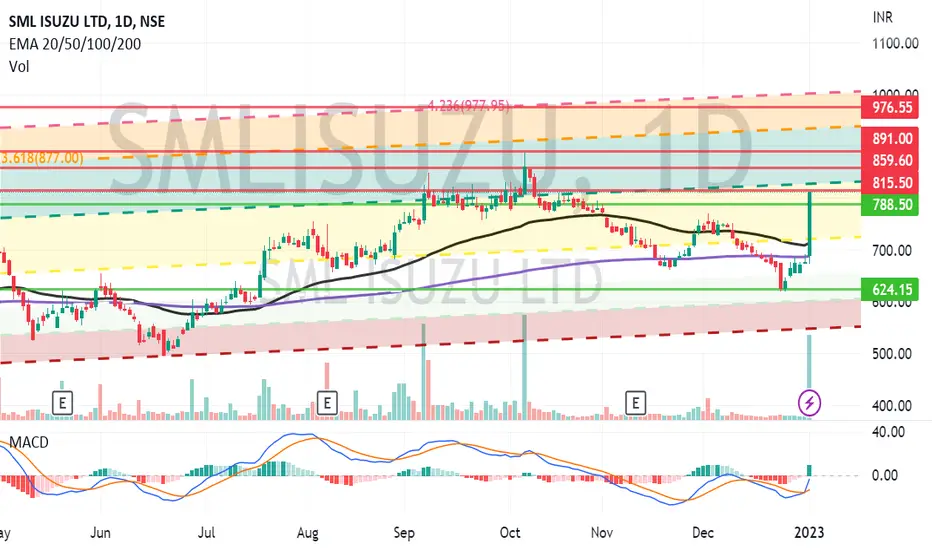The height and width of the screenshot is (550, 932).
Task: Open the purple lightning event marker
Action: click(810, 403)
